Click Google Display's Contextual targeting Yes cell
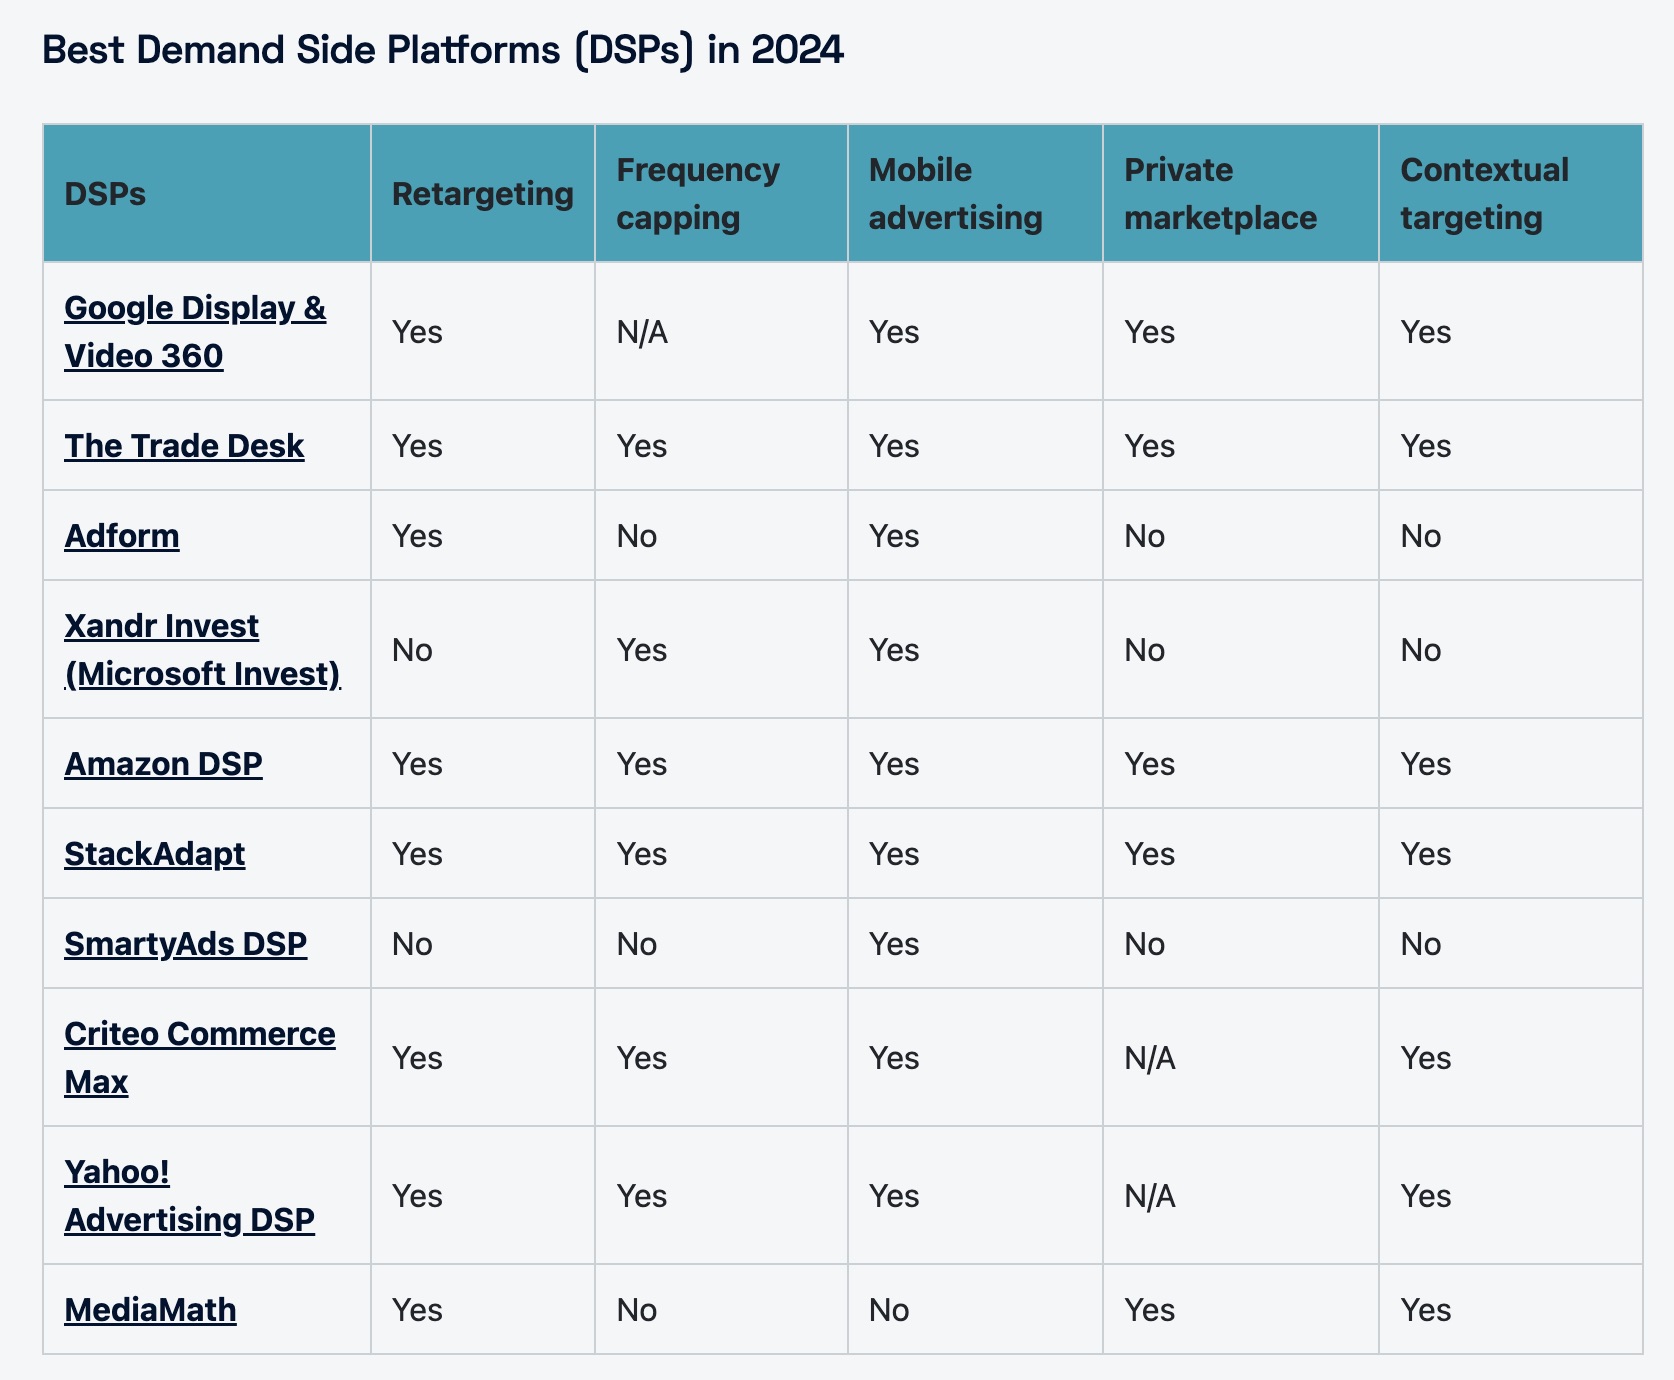This screenshot has width=1674, height=1380. pos(1510,332)
